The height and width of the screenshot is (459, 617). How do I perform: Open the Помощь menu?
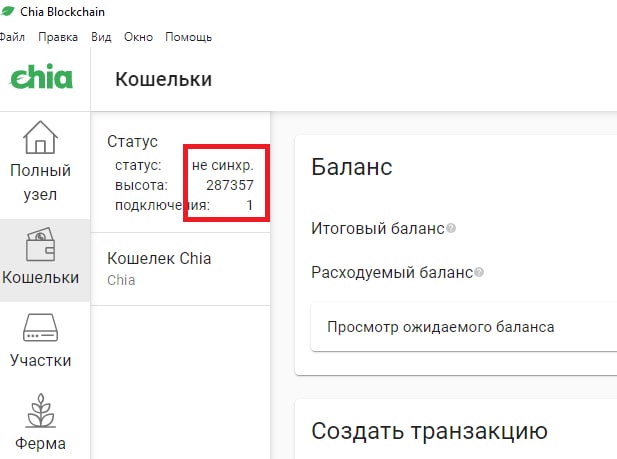[188, 37]
